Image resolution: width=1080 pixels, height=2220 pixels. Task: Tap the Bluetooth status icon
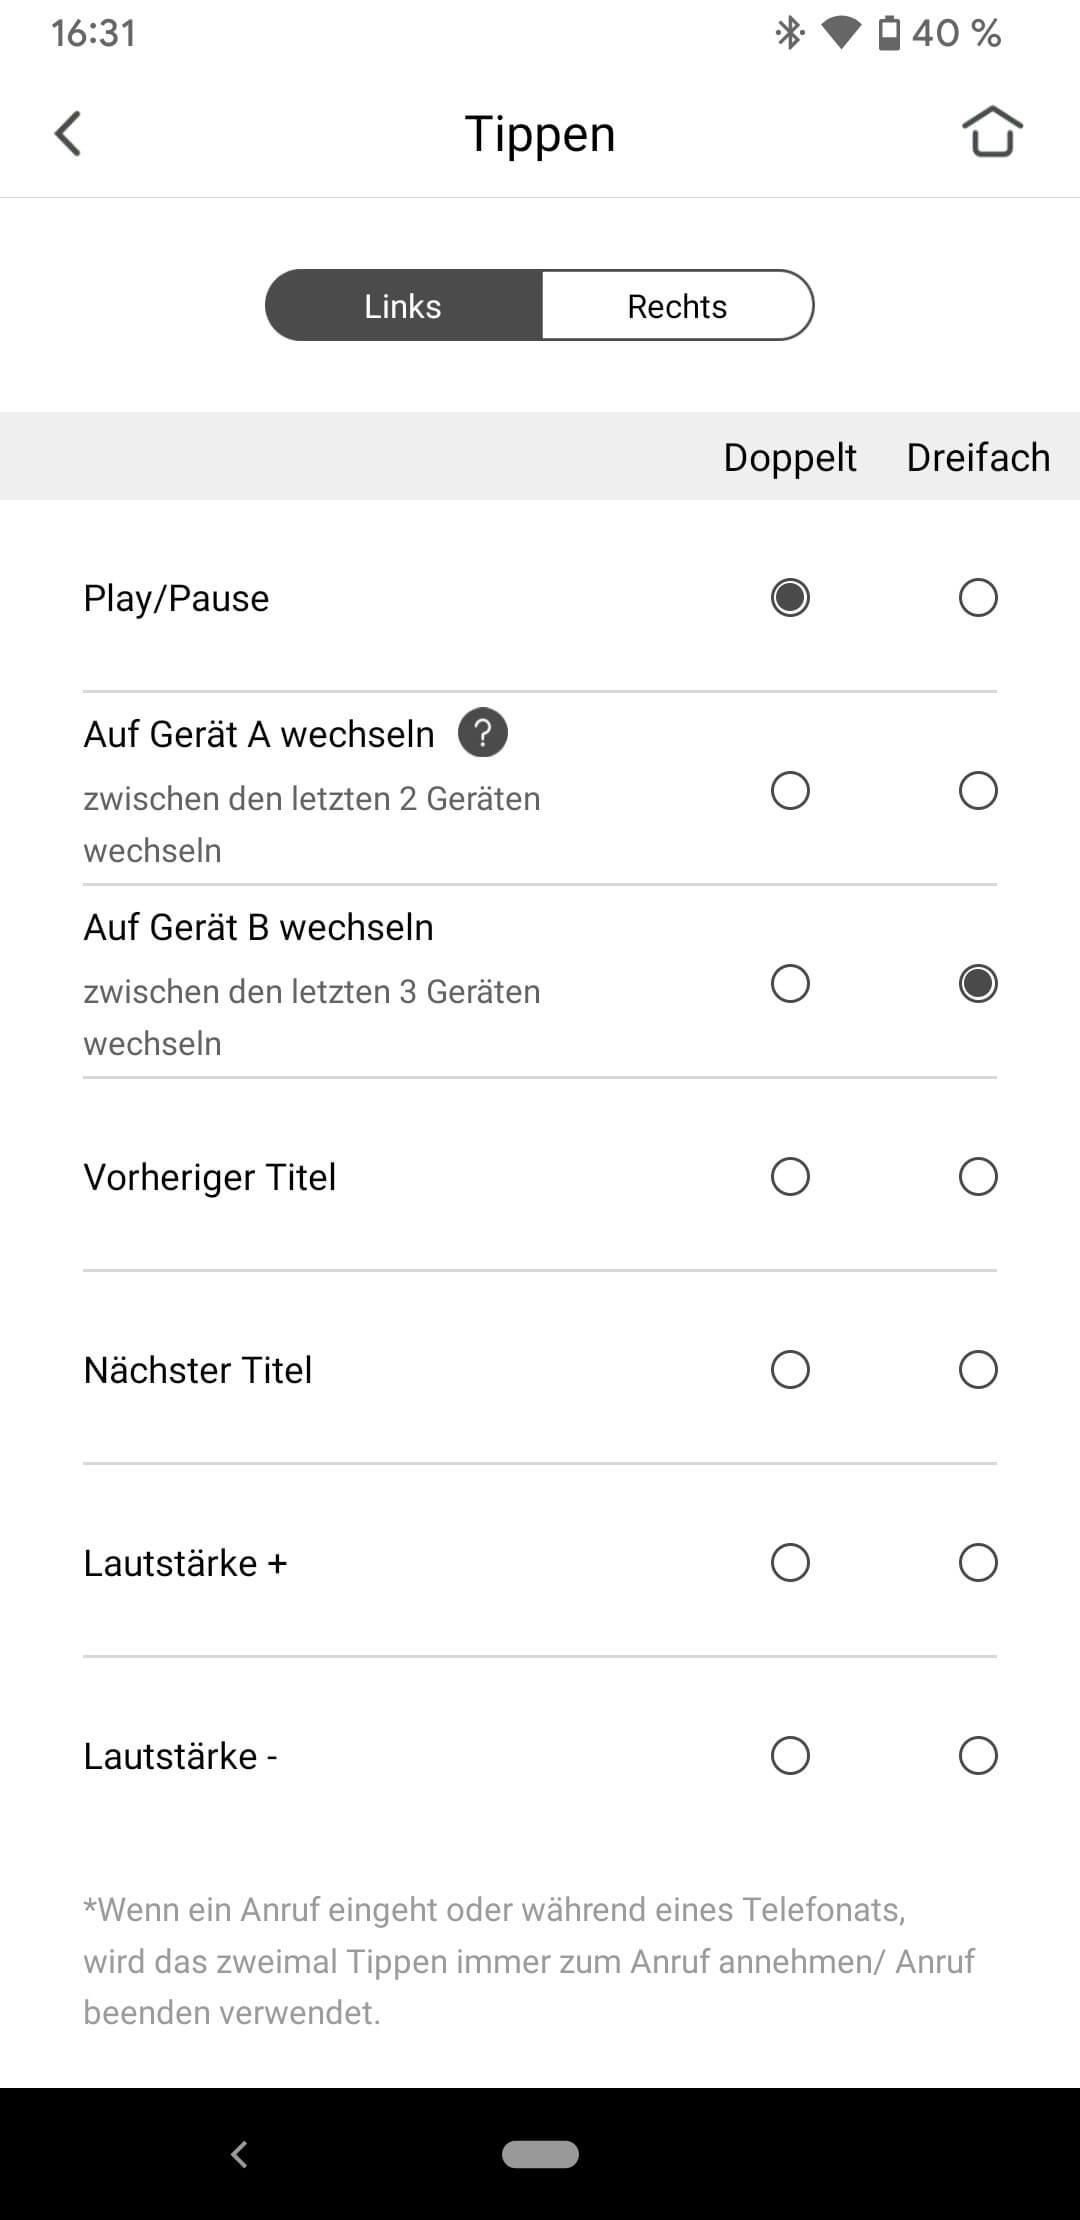[x=790, y=34]
